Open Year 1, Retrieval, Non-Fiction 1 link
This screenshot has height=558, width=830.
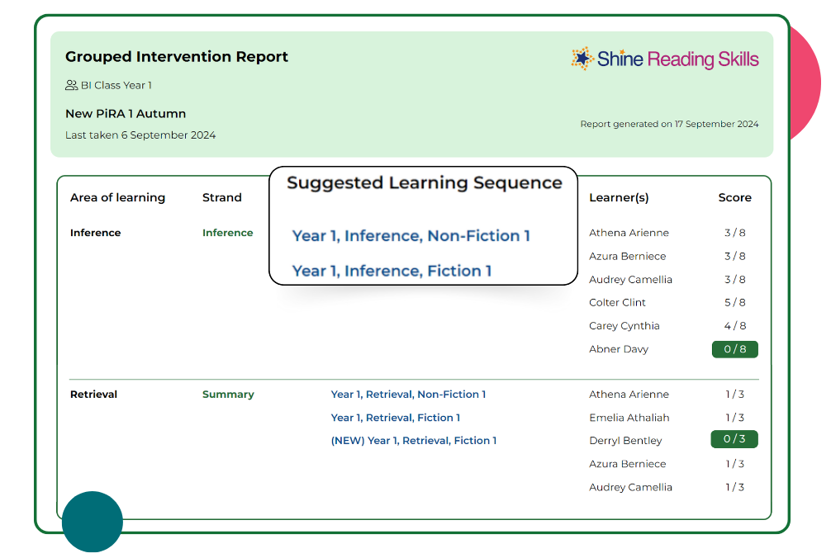(408, 395)
